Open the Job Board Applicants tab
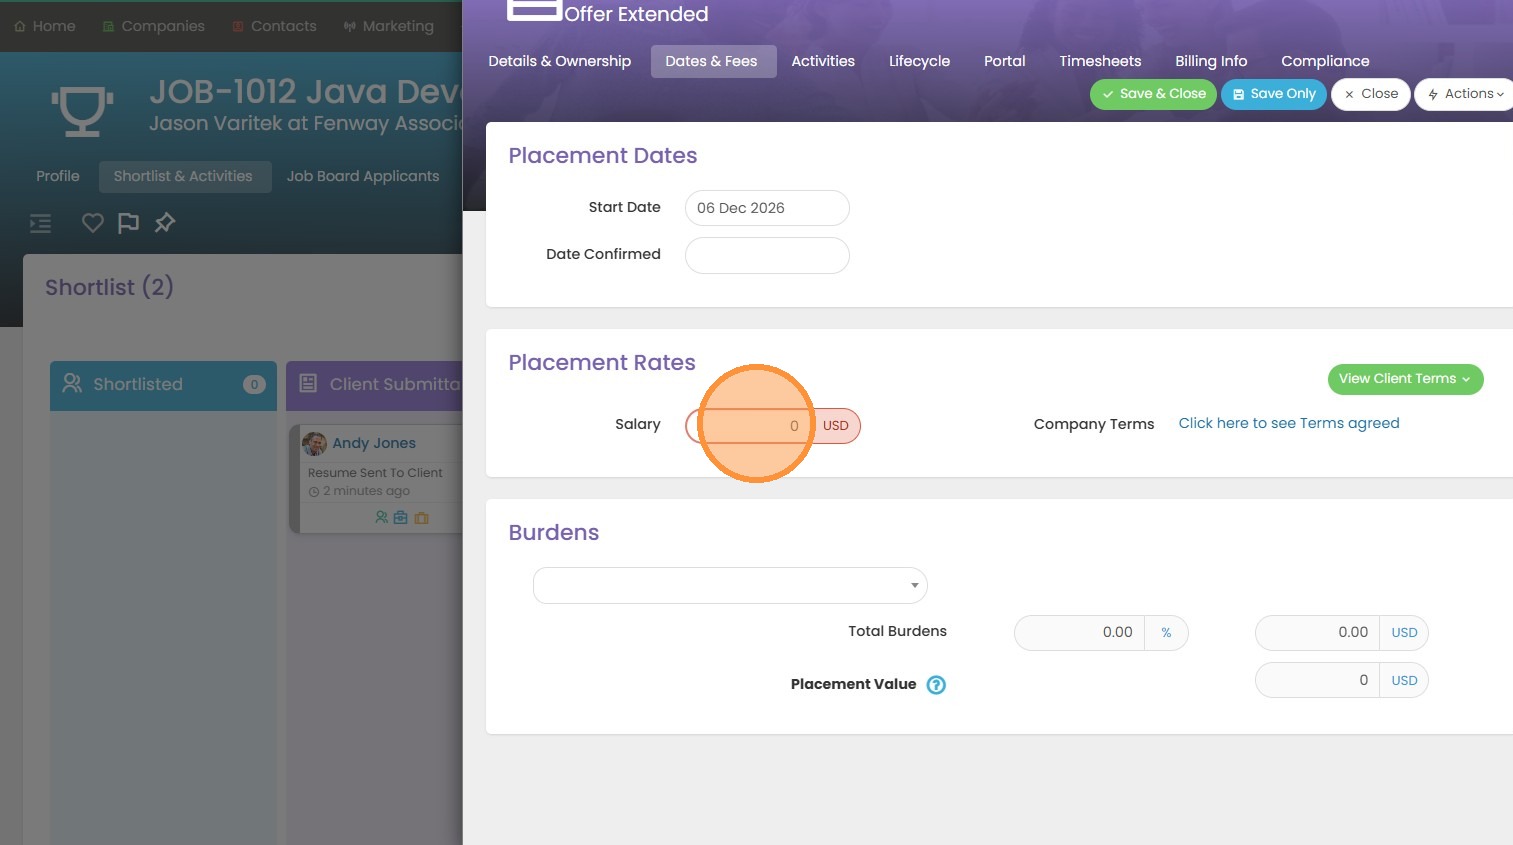This screenshot has height=845, width=1513. [363, 176]
